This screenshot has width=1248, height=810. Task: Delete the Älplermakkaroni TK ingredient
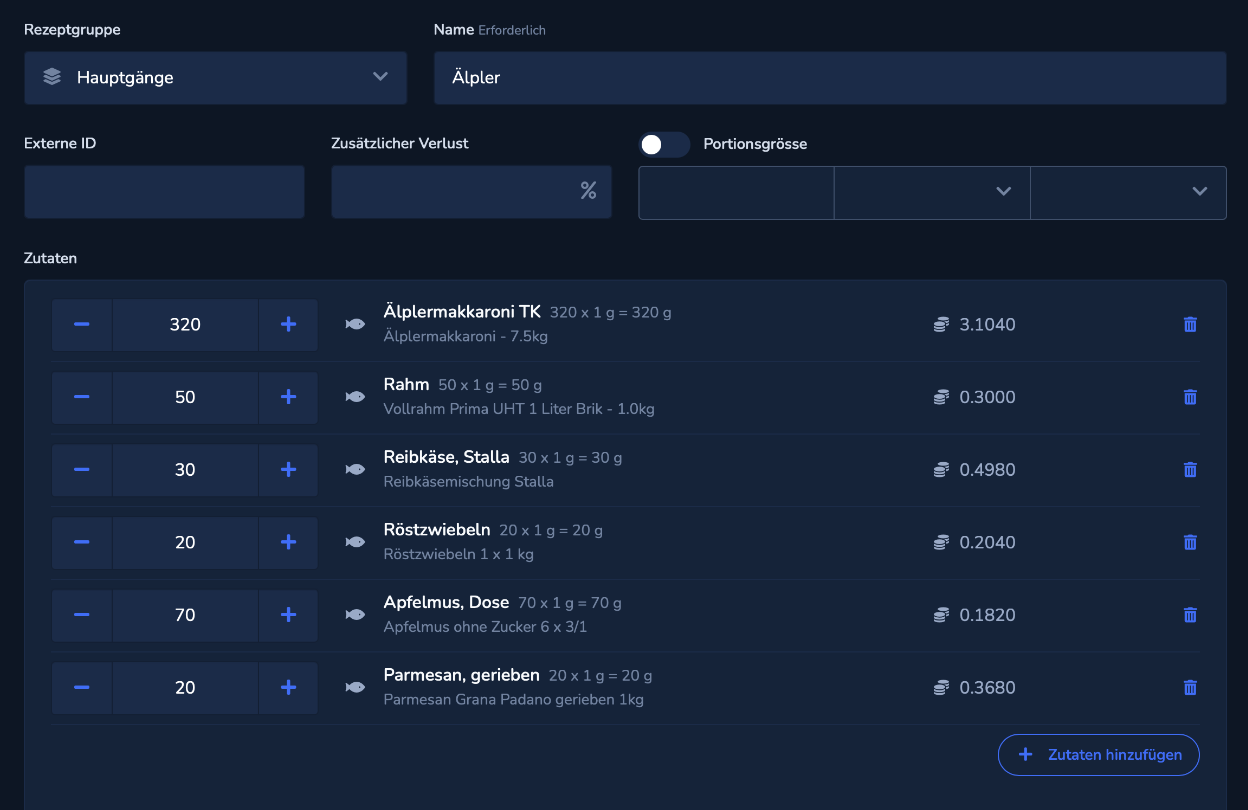(x=1190, y=324)
